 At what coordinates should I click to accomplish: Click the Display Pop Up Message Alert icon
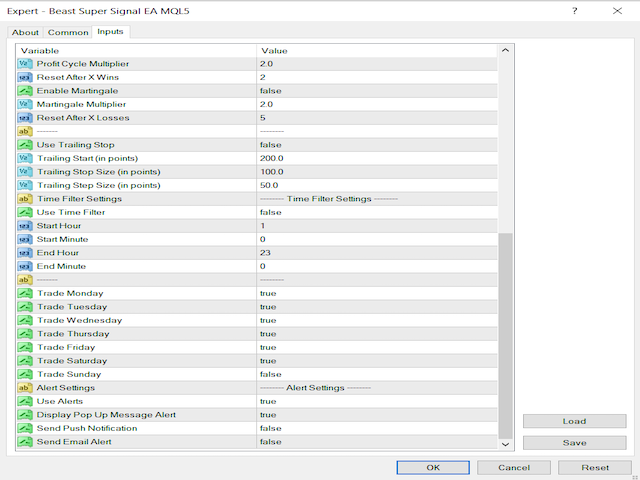[x=25, y=414]
